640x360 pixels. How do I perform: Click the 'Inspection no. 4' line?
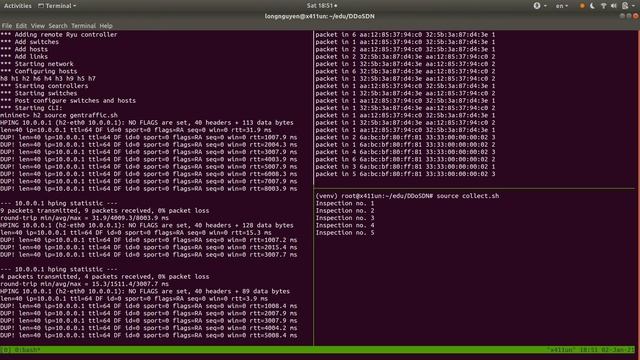coord(345,226)
